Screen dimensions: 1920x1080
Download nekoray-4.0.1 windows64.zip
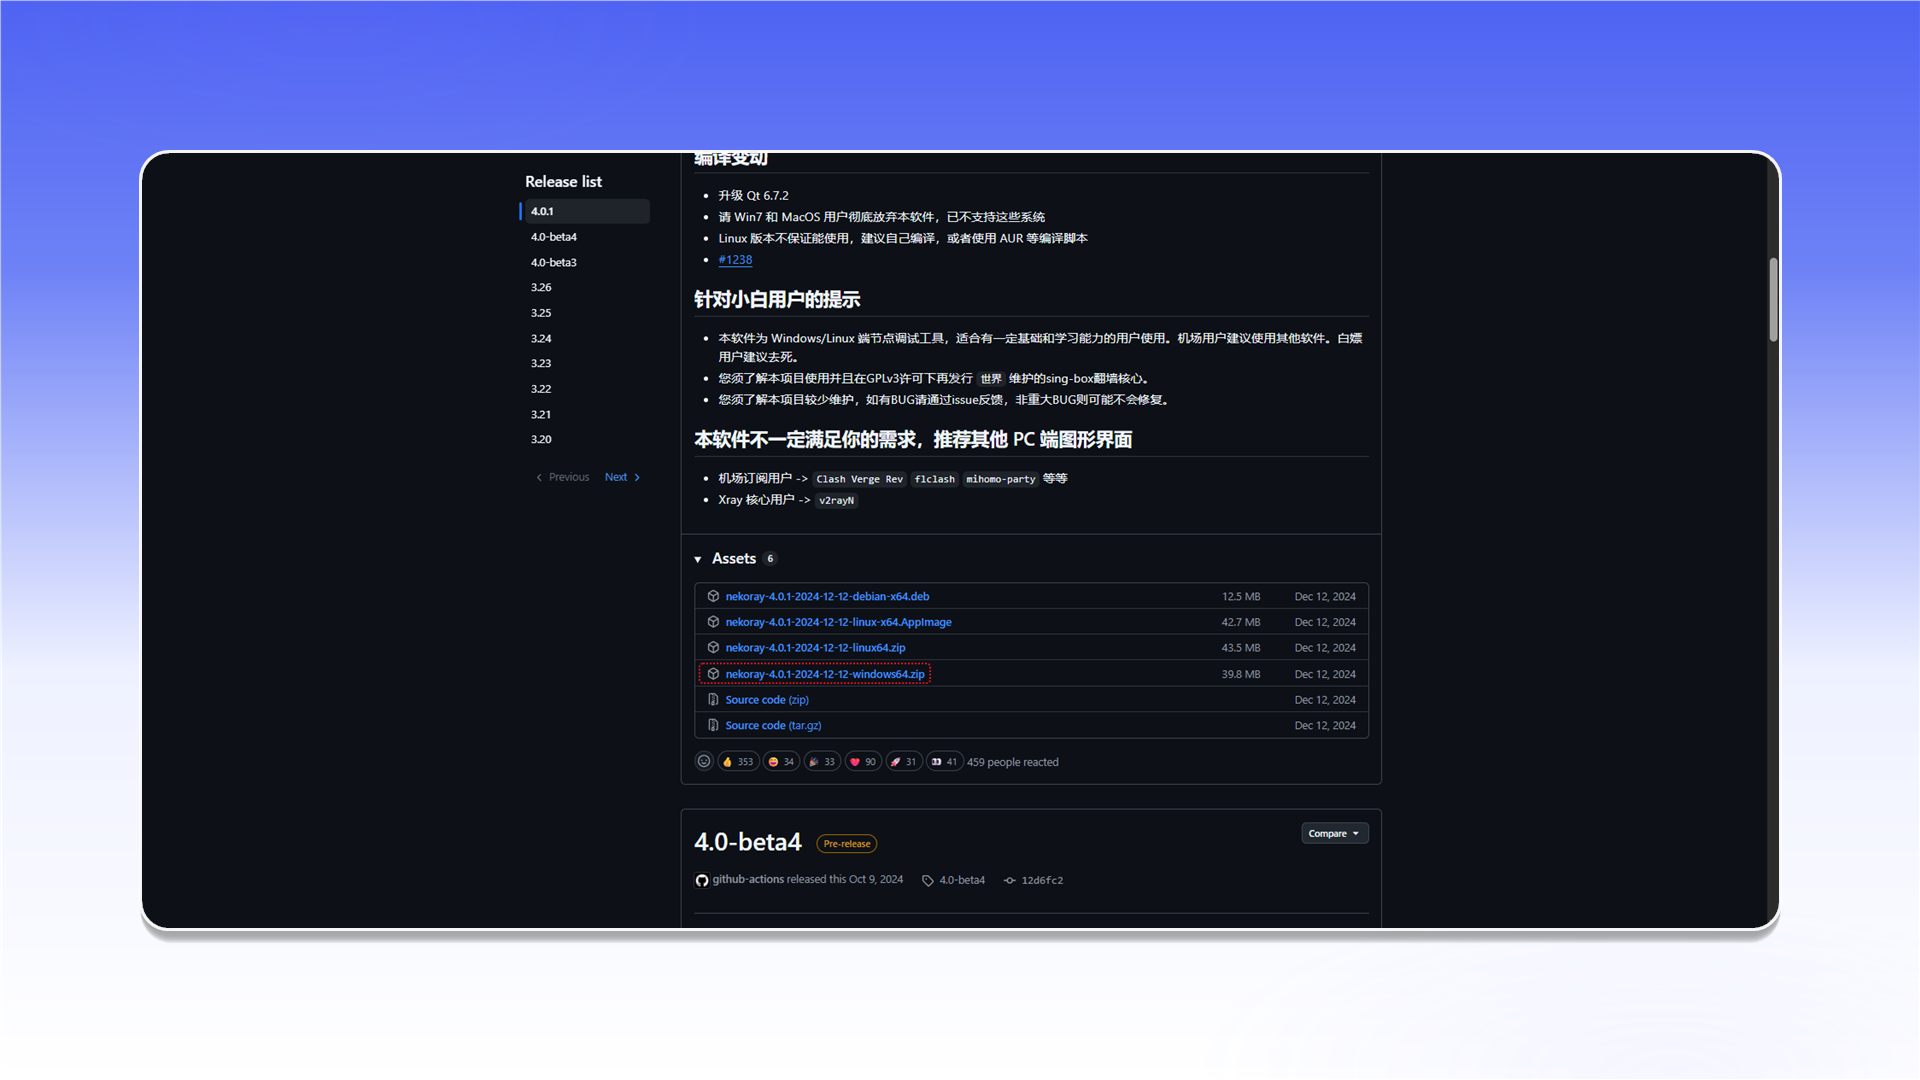point(825,675)
